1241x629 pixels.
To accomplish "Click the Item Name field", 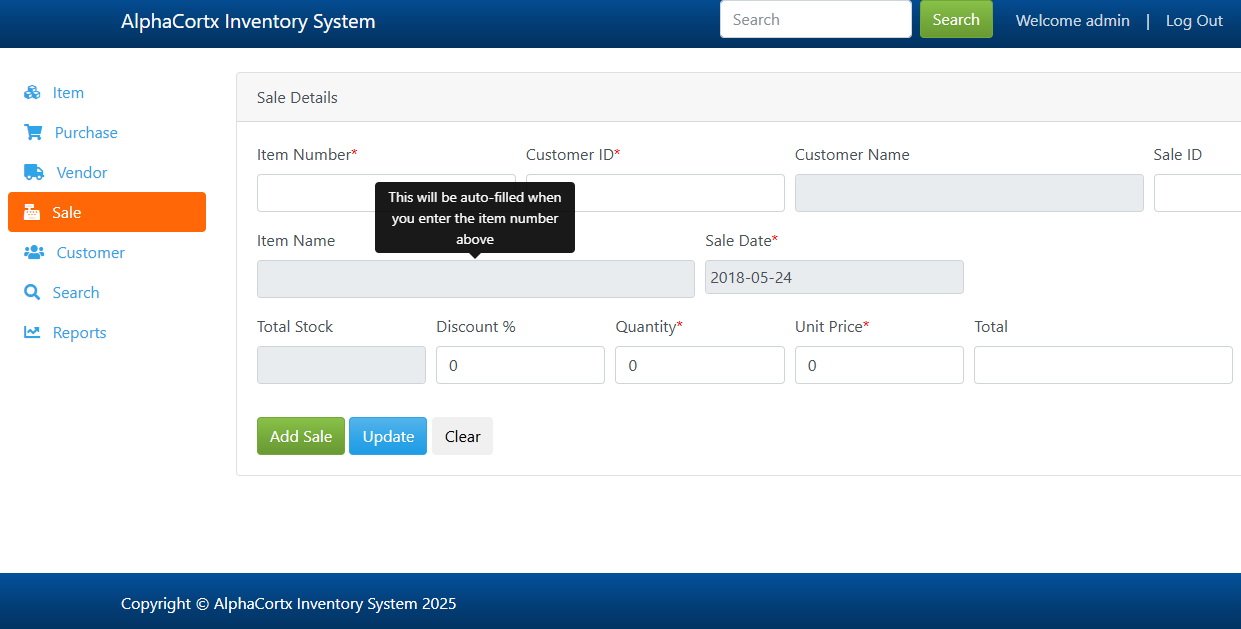I will click(476, 279).
